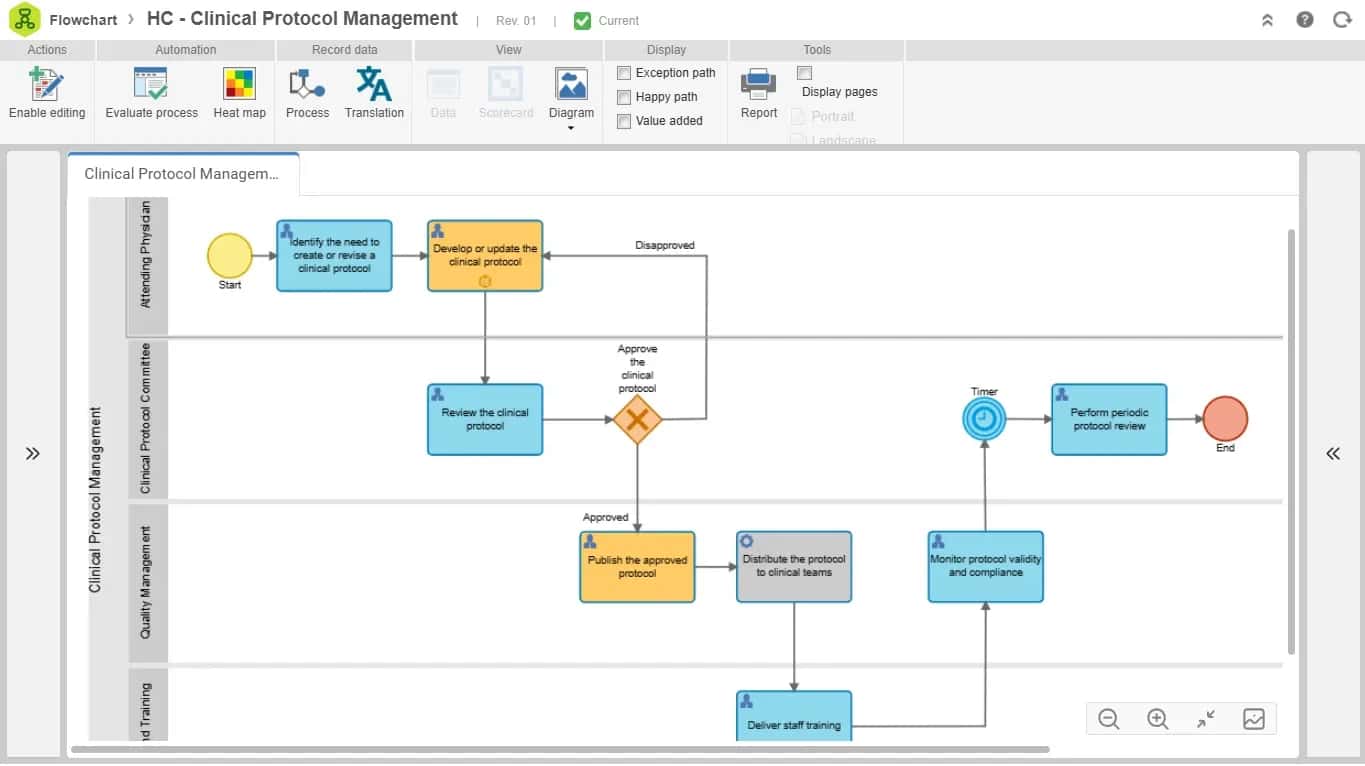Click the Disapproved flow label
This screenshot has height=766, width=1365.
point(665,245)
